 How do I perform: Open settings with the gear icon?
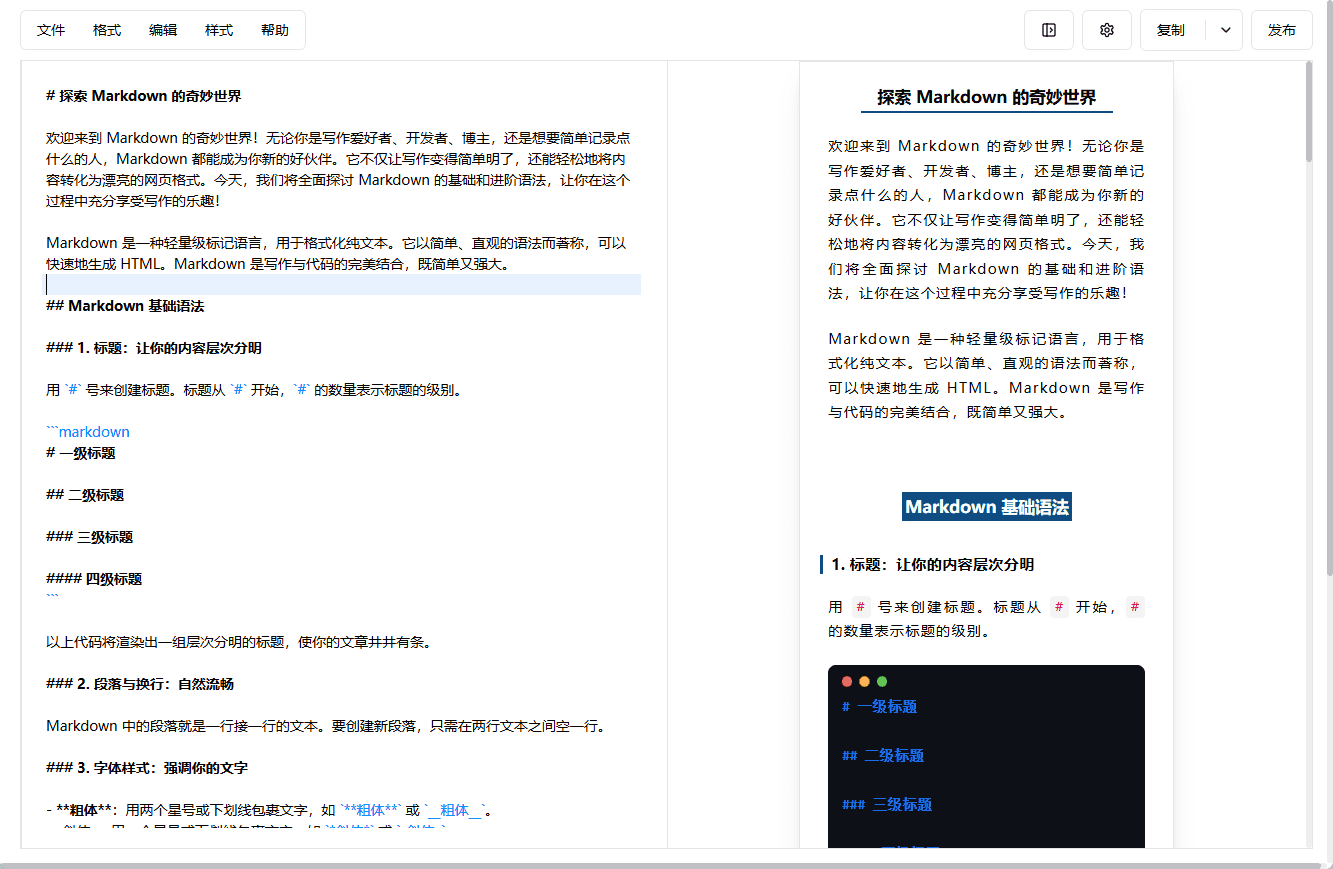1107,30
